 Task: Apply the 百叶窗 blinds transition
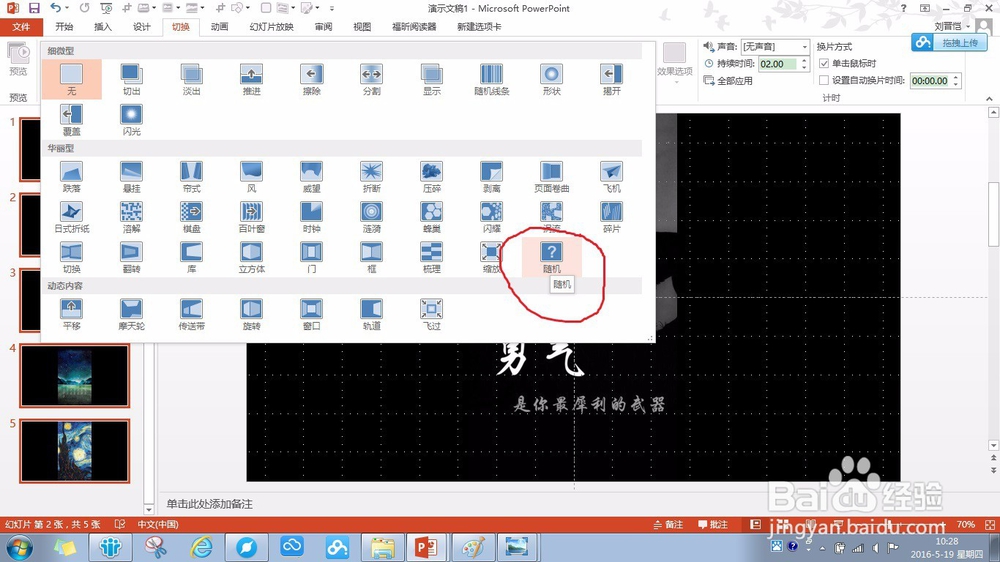point(251,217)
